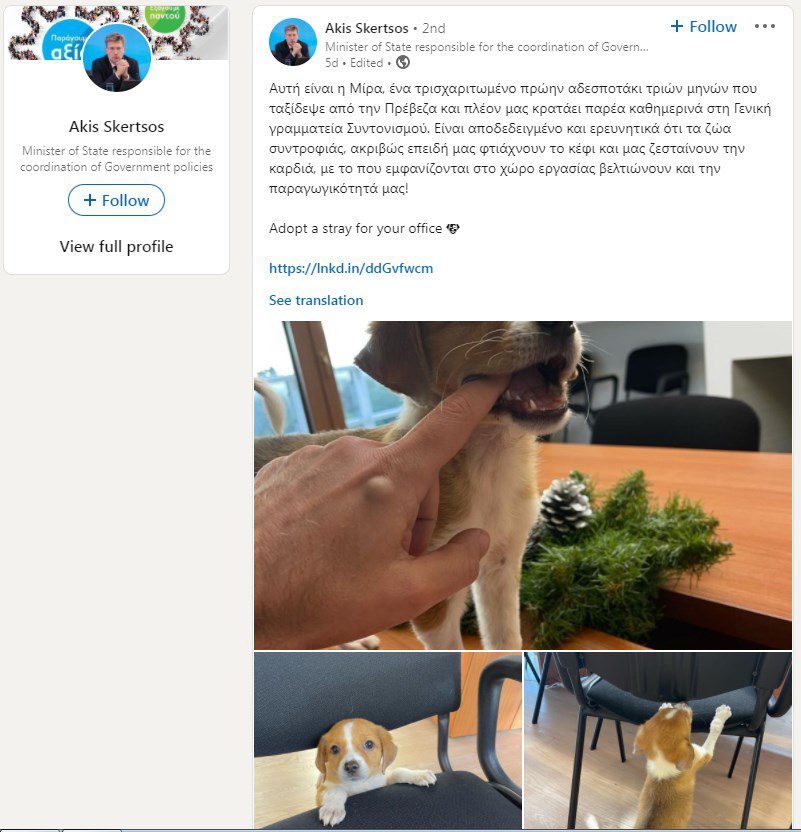Viewport: 801px width, 832px height.
Task: Click the 5d Edited timestamp text
Action: click(354, 63)
